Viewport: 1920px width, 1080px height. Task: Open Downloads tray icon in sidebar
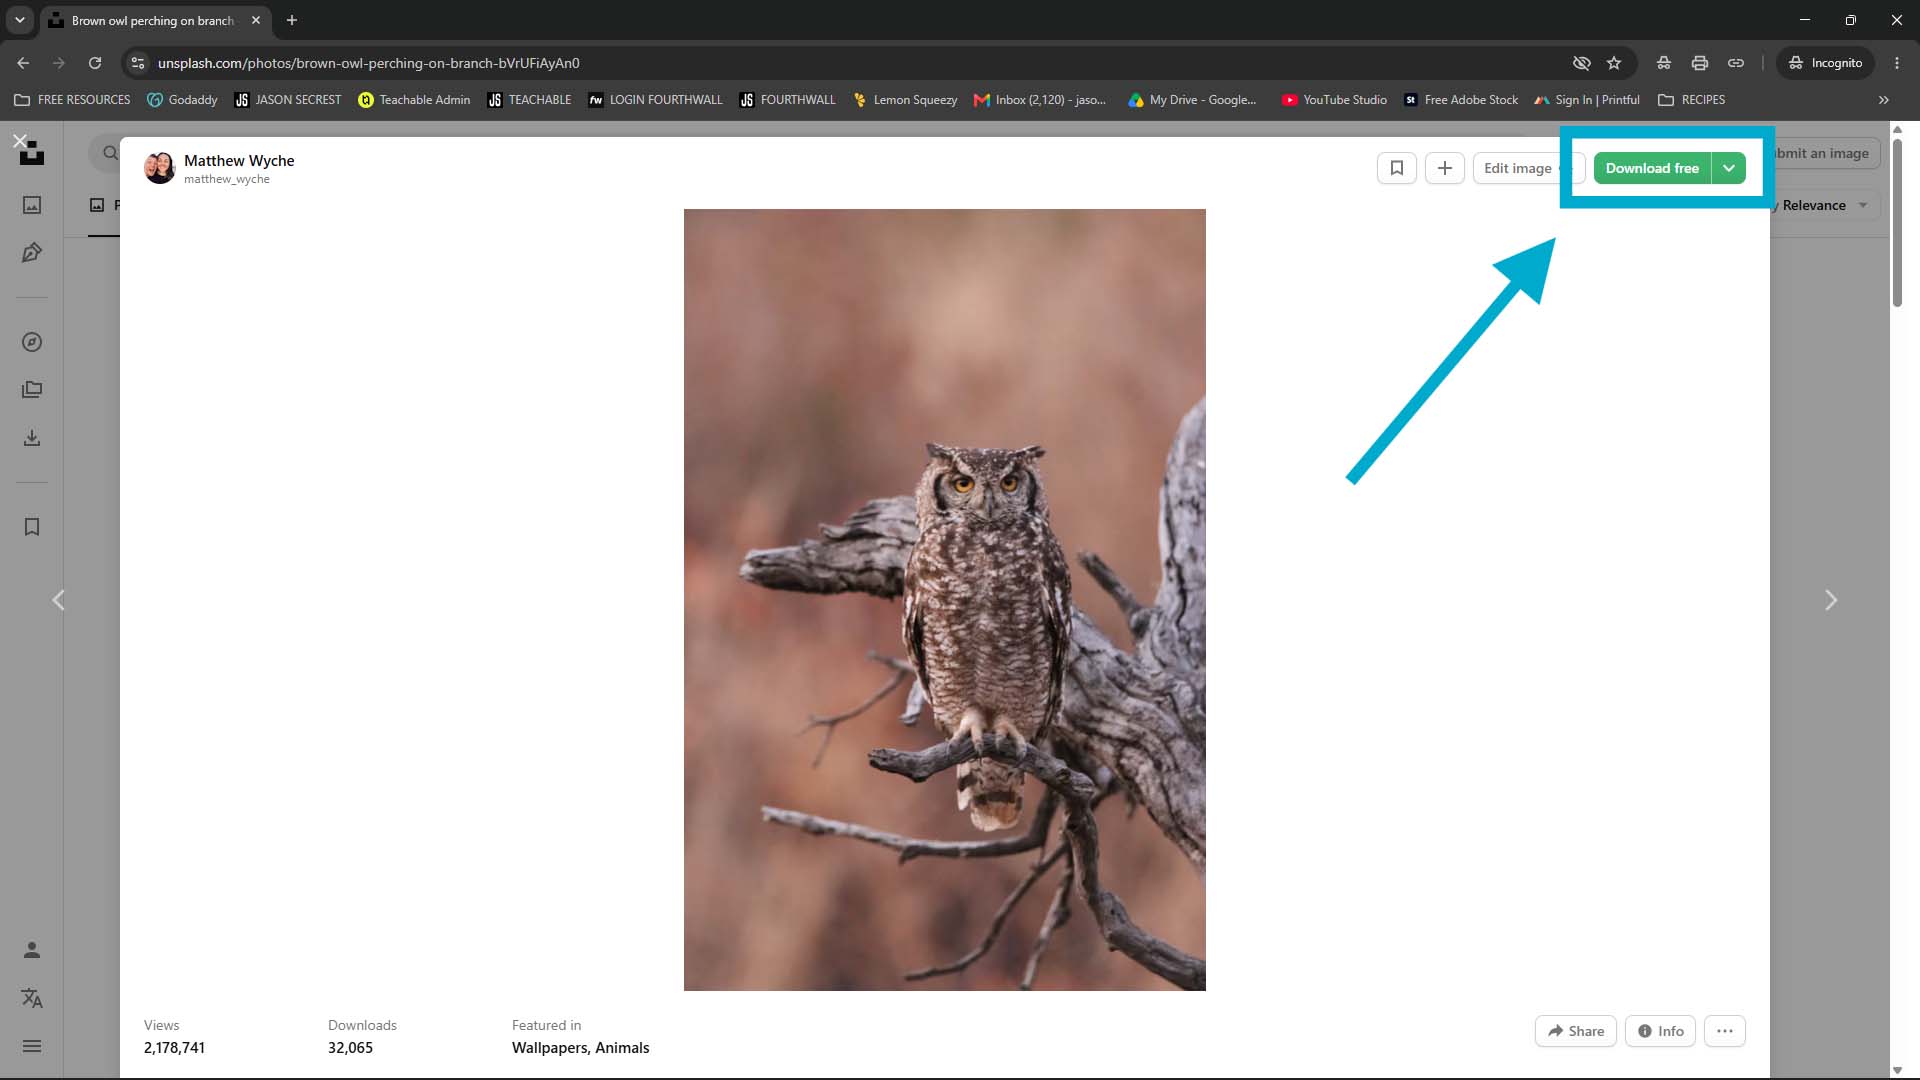coord(32,438)
